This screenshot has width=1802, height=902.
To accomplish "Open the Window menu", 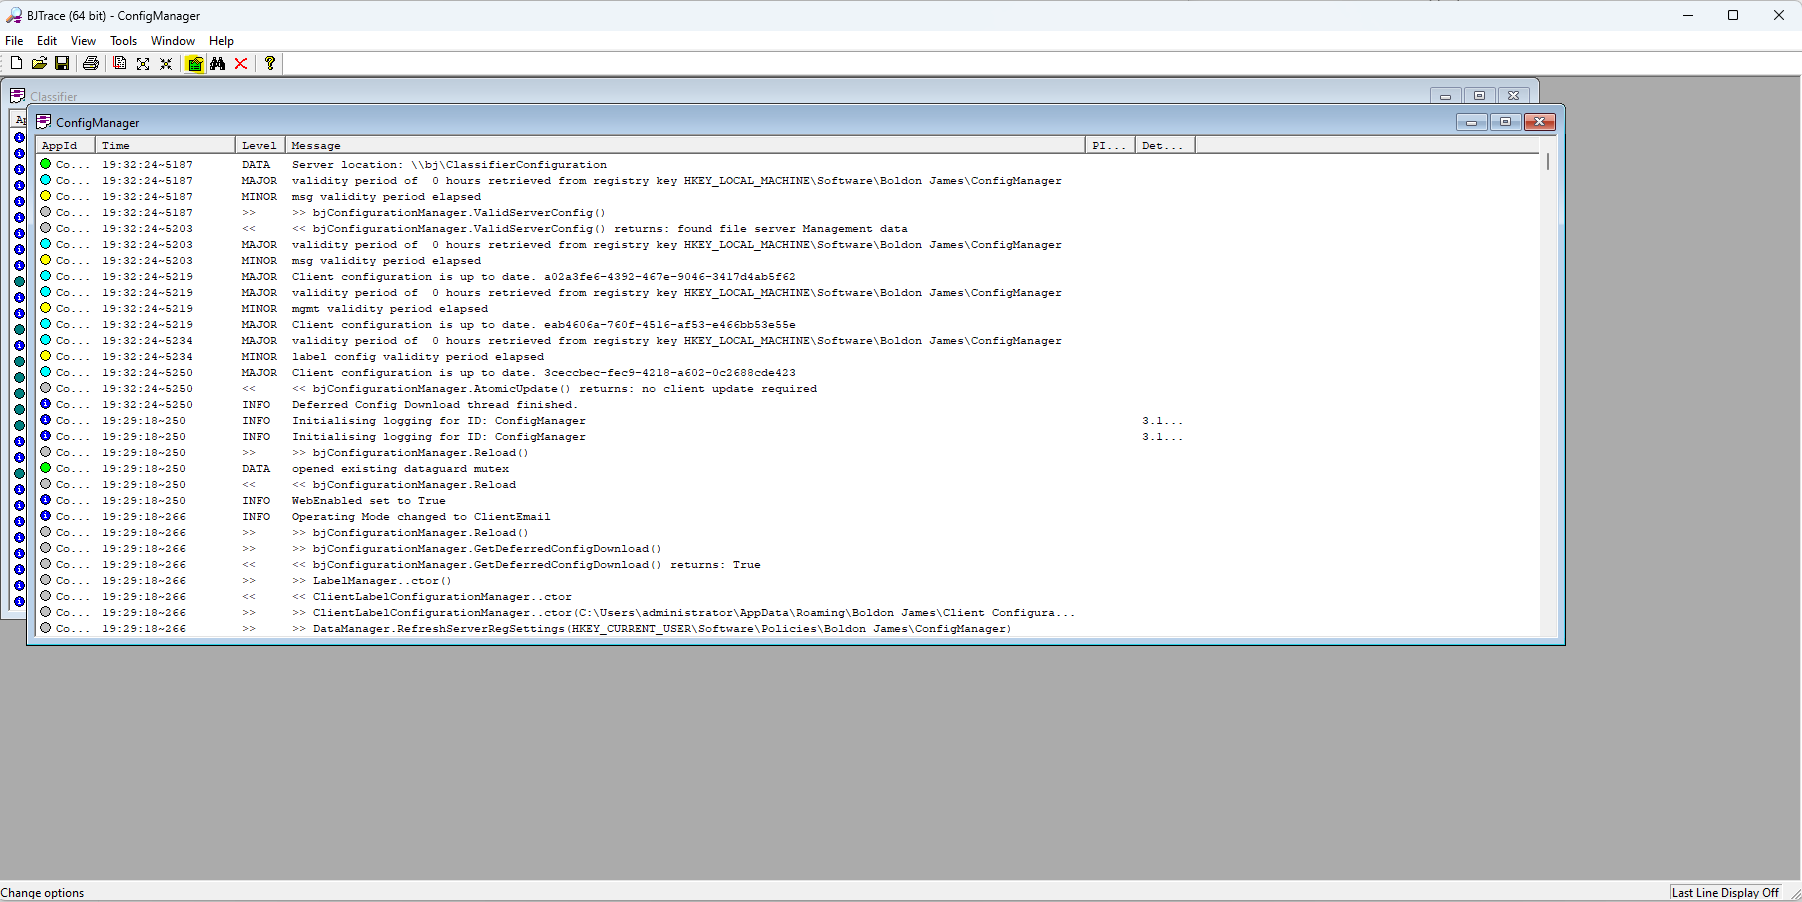I will (x=172, y=41).
